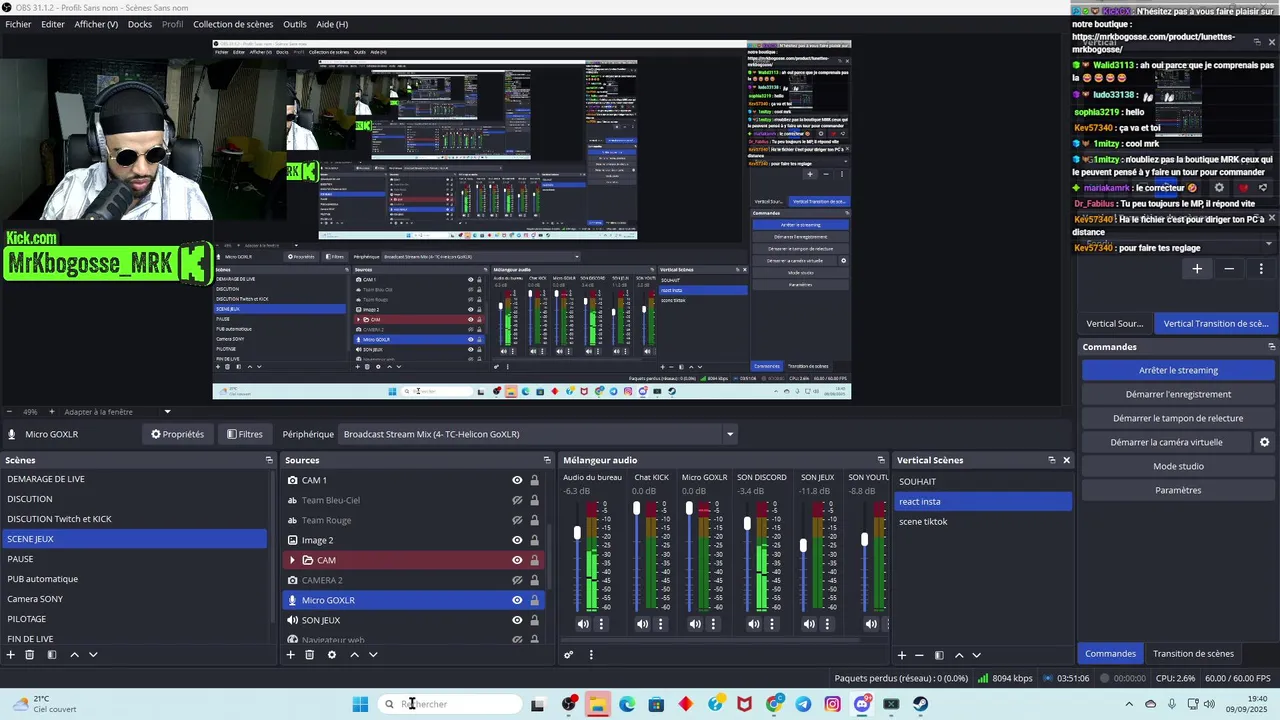This screenshot has height=720, width=1280.
Task: Hide the CAM group source
Action: pyautogui.click(x=517, y=560)
